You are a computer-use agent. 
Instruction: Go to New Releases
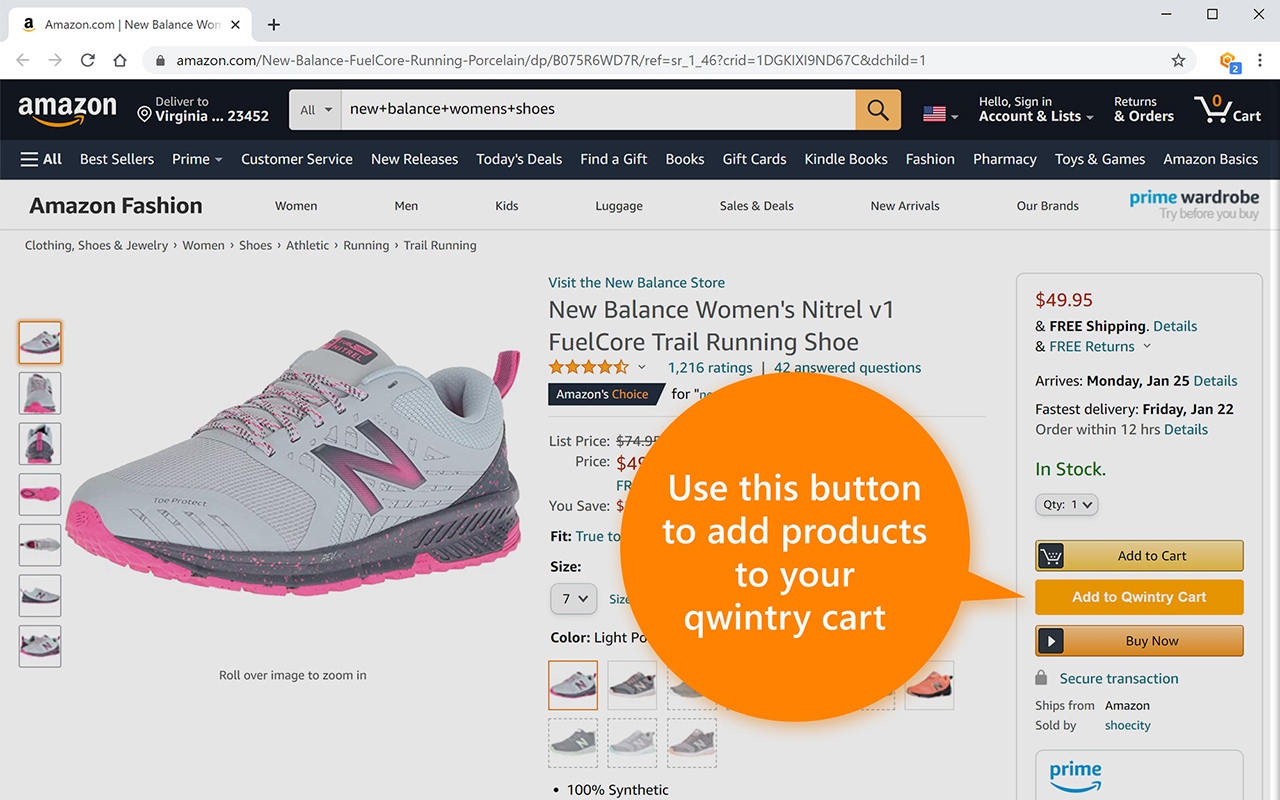point(414,159)
